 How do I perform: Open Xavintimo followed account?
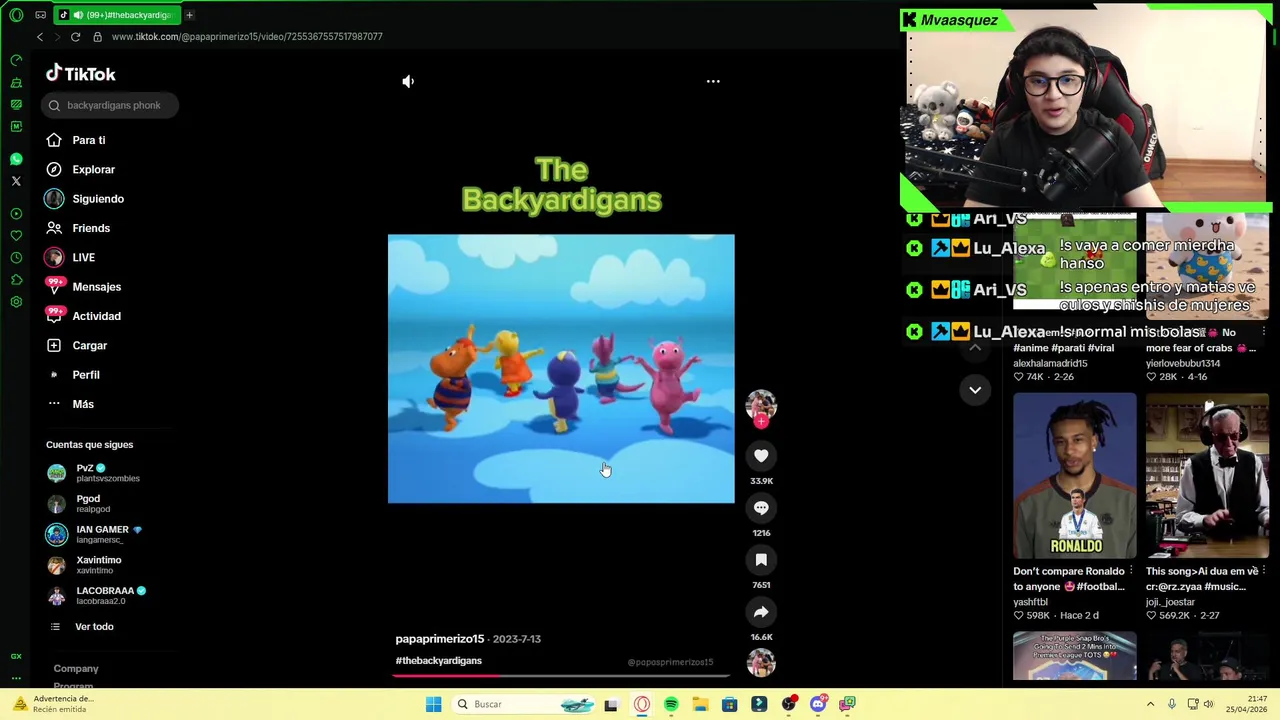(85, 565)
